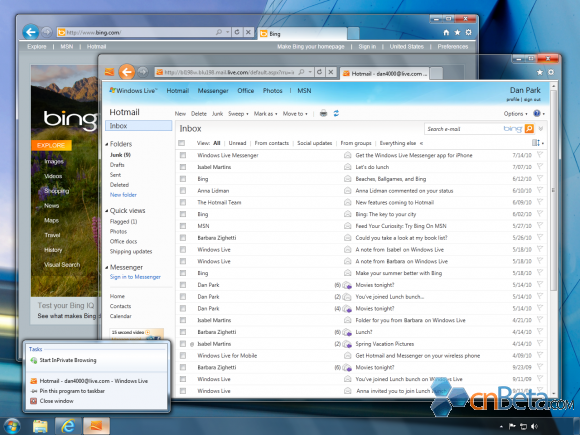The height and width of the screenshot is (435, 580).
Task: Collapse the Folders section triangle
Action: coord(107,144)
